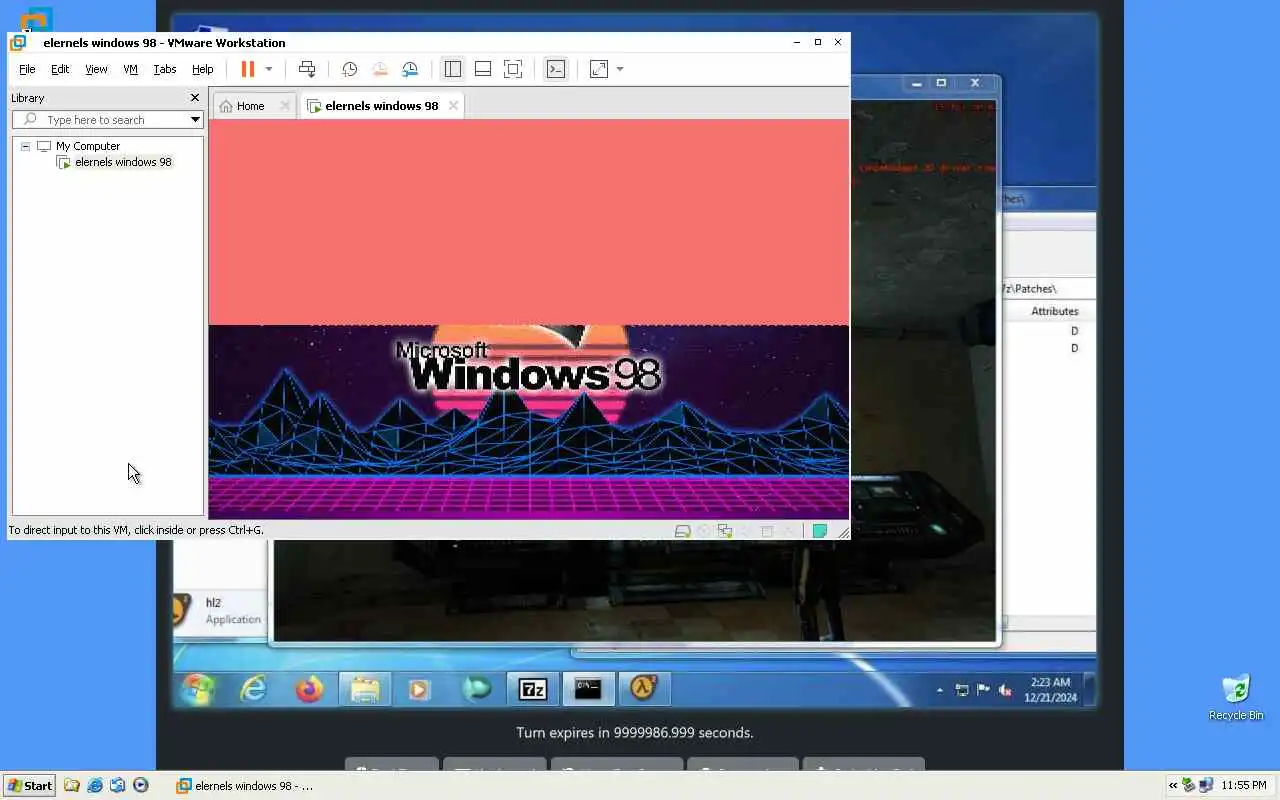Click the fourth quick launch icon beside Start

[141, 785]
